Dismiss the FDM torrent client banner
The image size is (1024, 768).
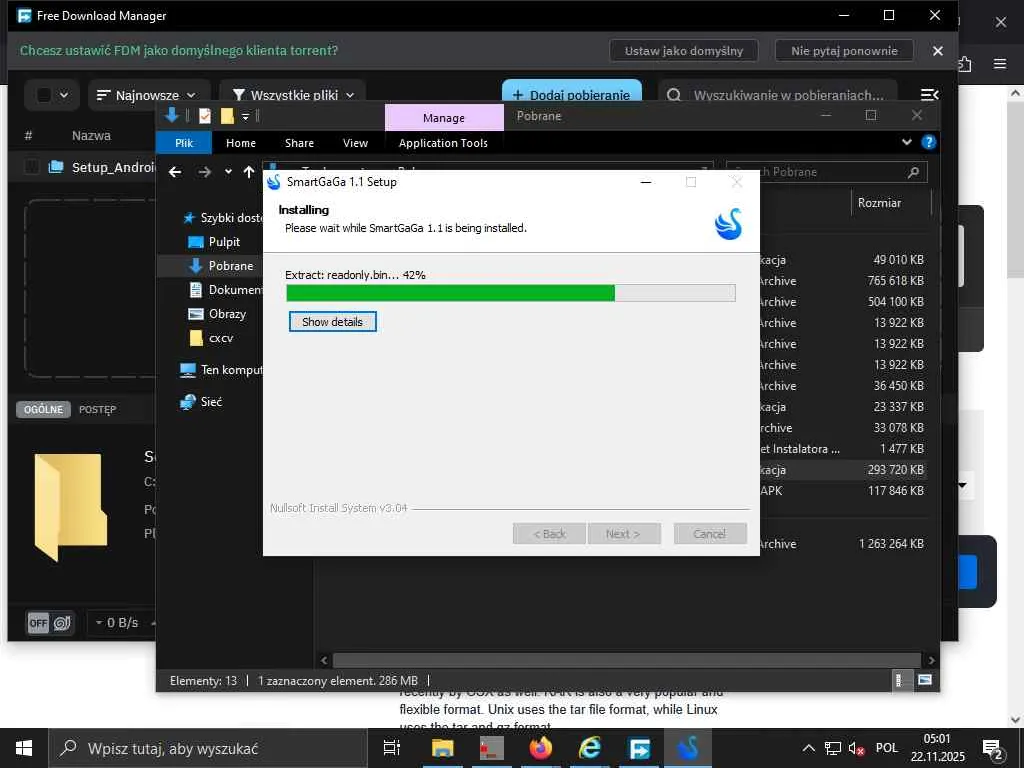click(x=938, y=50)
